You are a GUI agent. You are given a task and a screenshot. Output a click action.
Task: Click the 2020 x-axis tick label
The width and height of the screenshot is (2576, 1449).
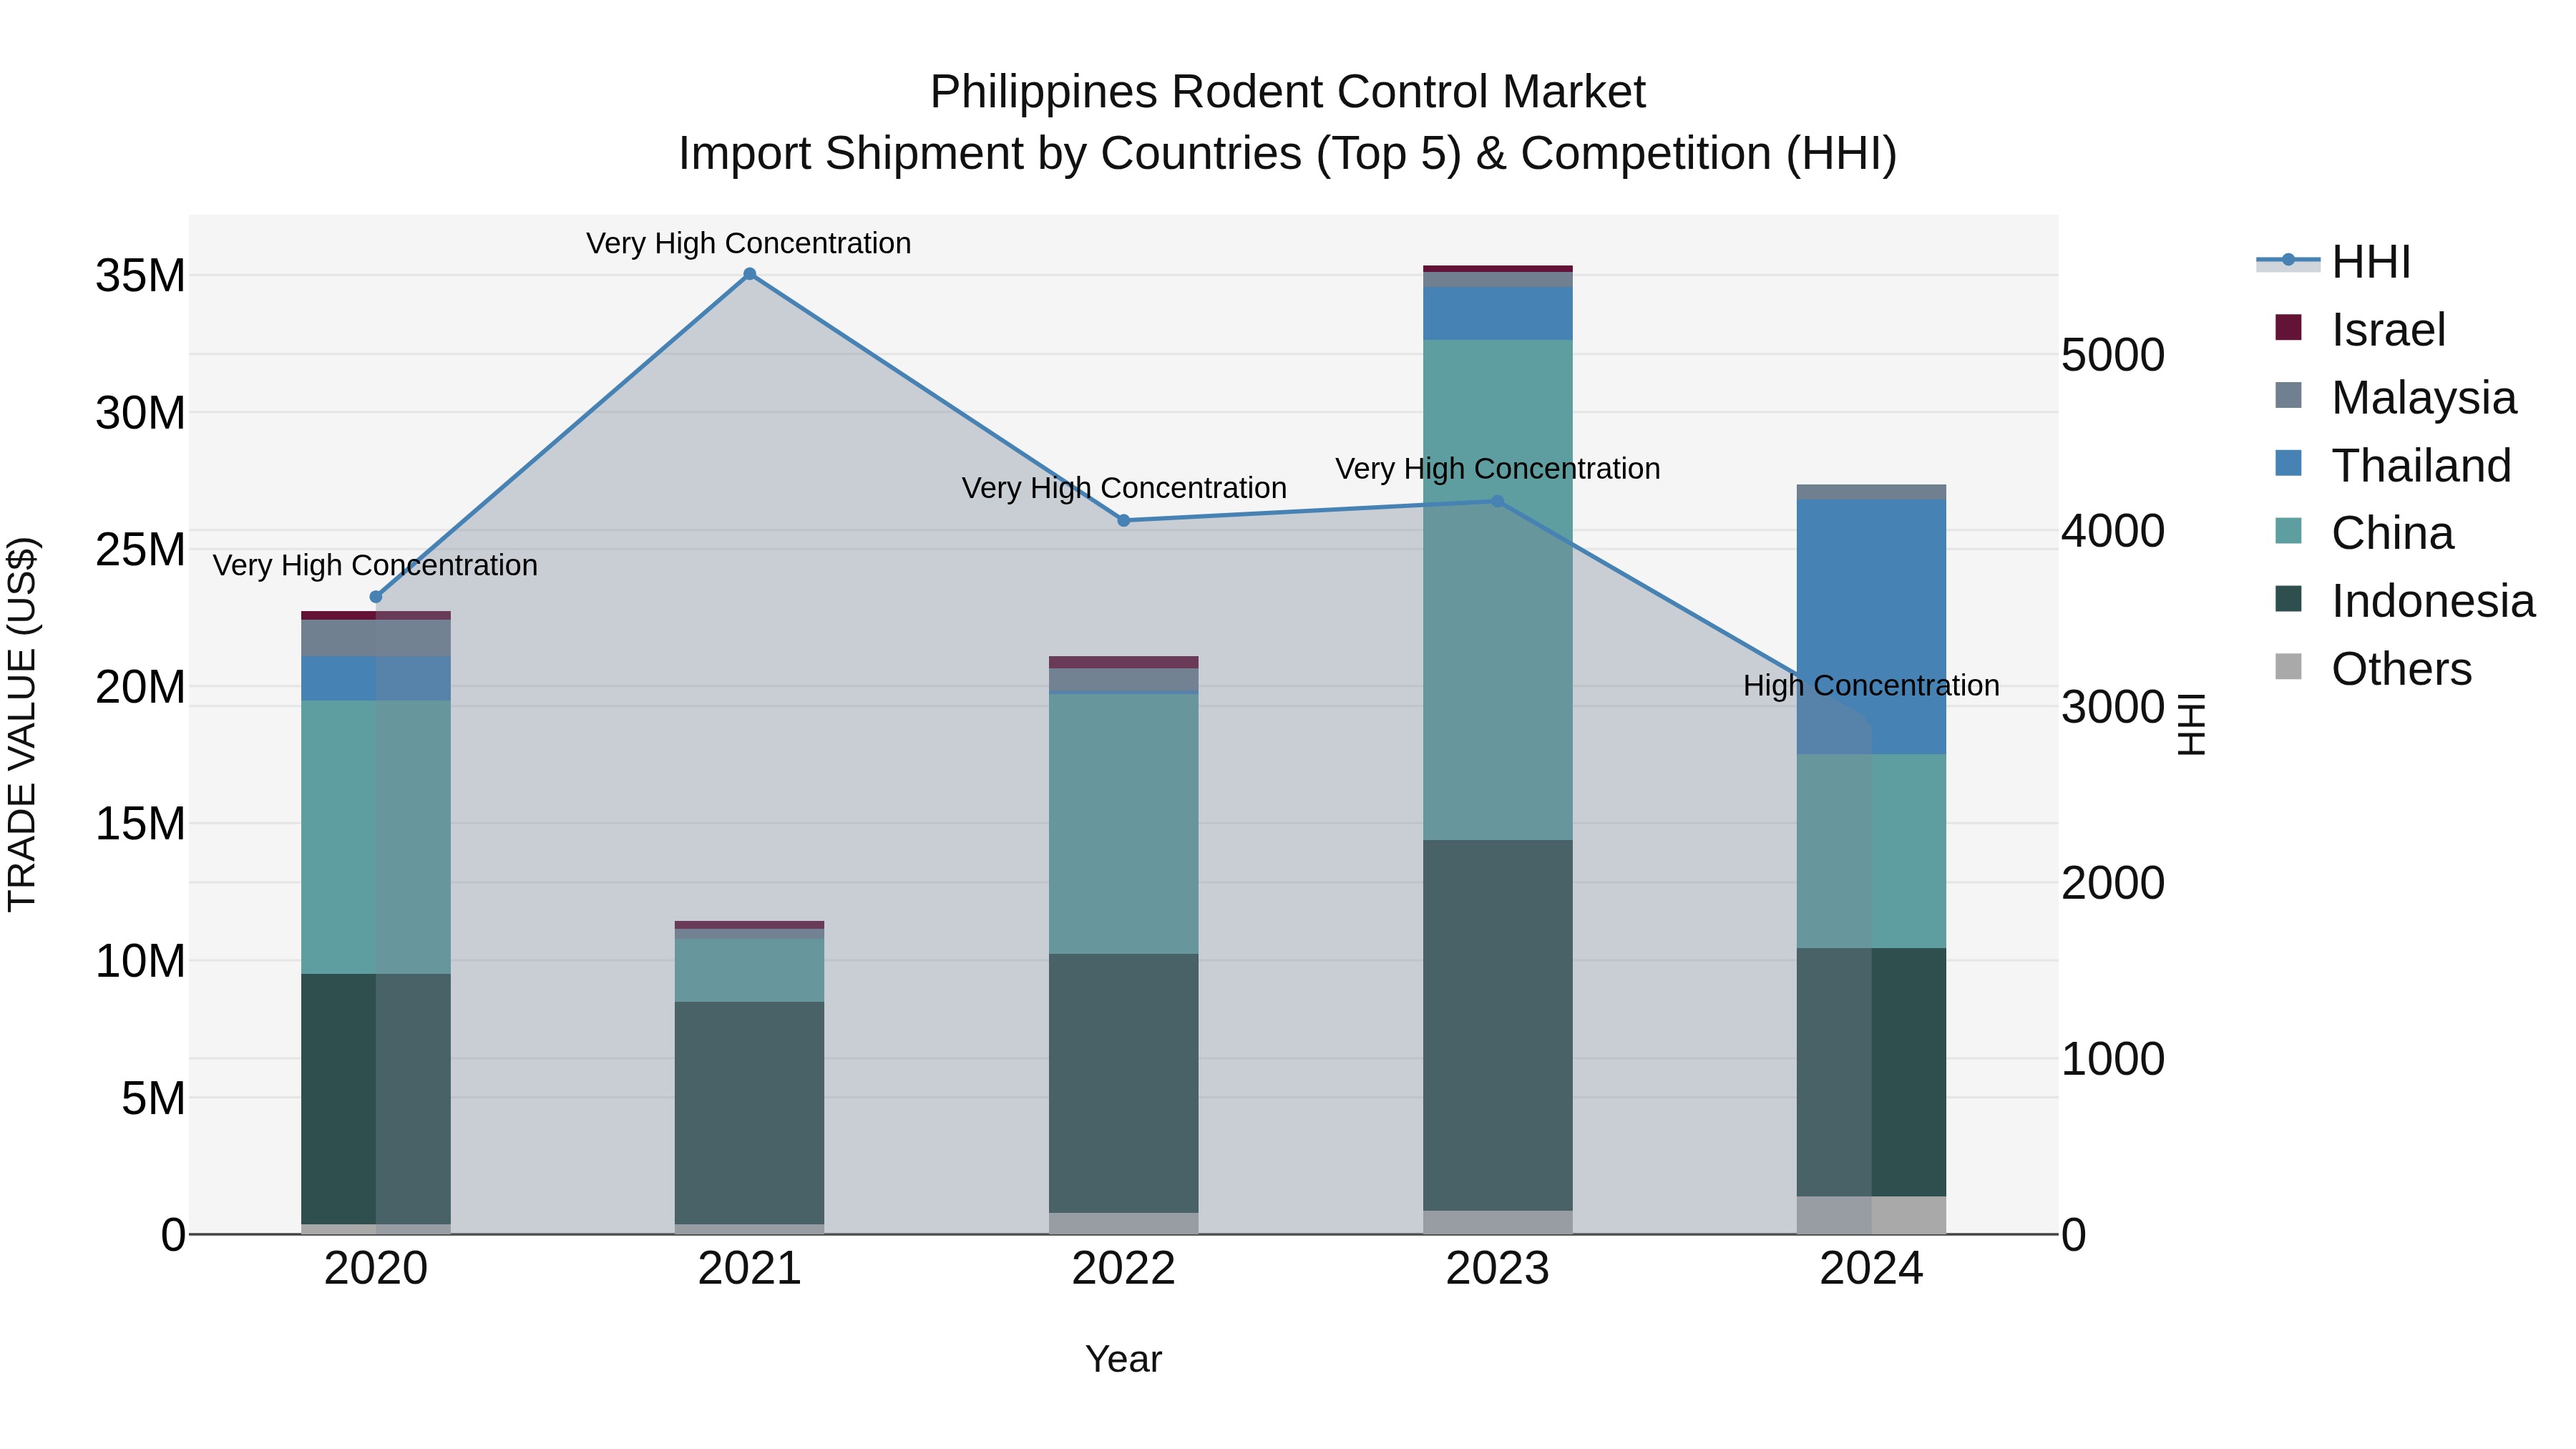376,1269
